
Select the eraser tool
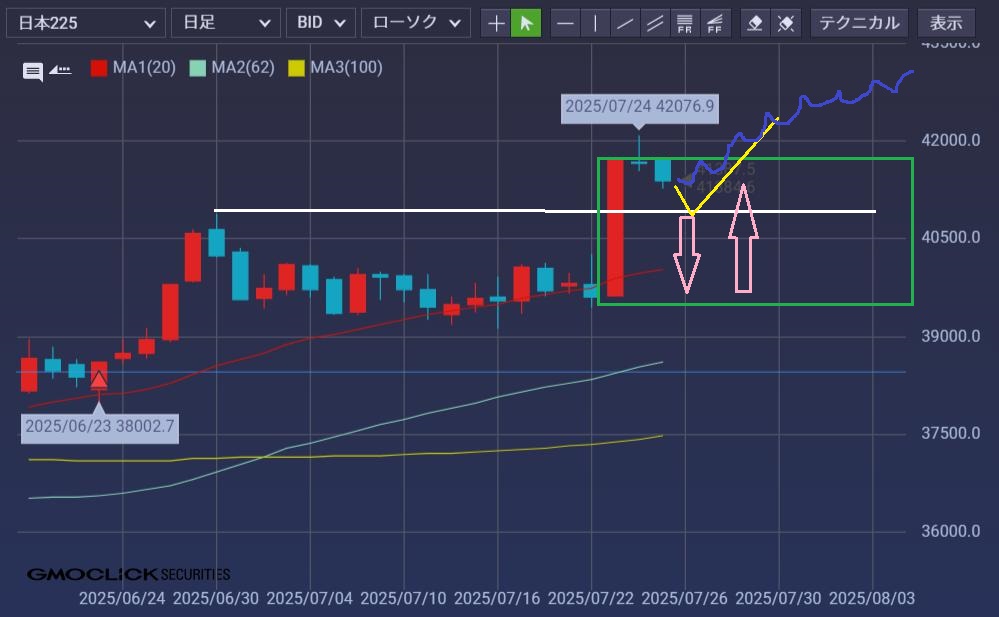tap(755, 24)
